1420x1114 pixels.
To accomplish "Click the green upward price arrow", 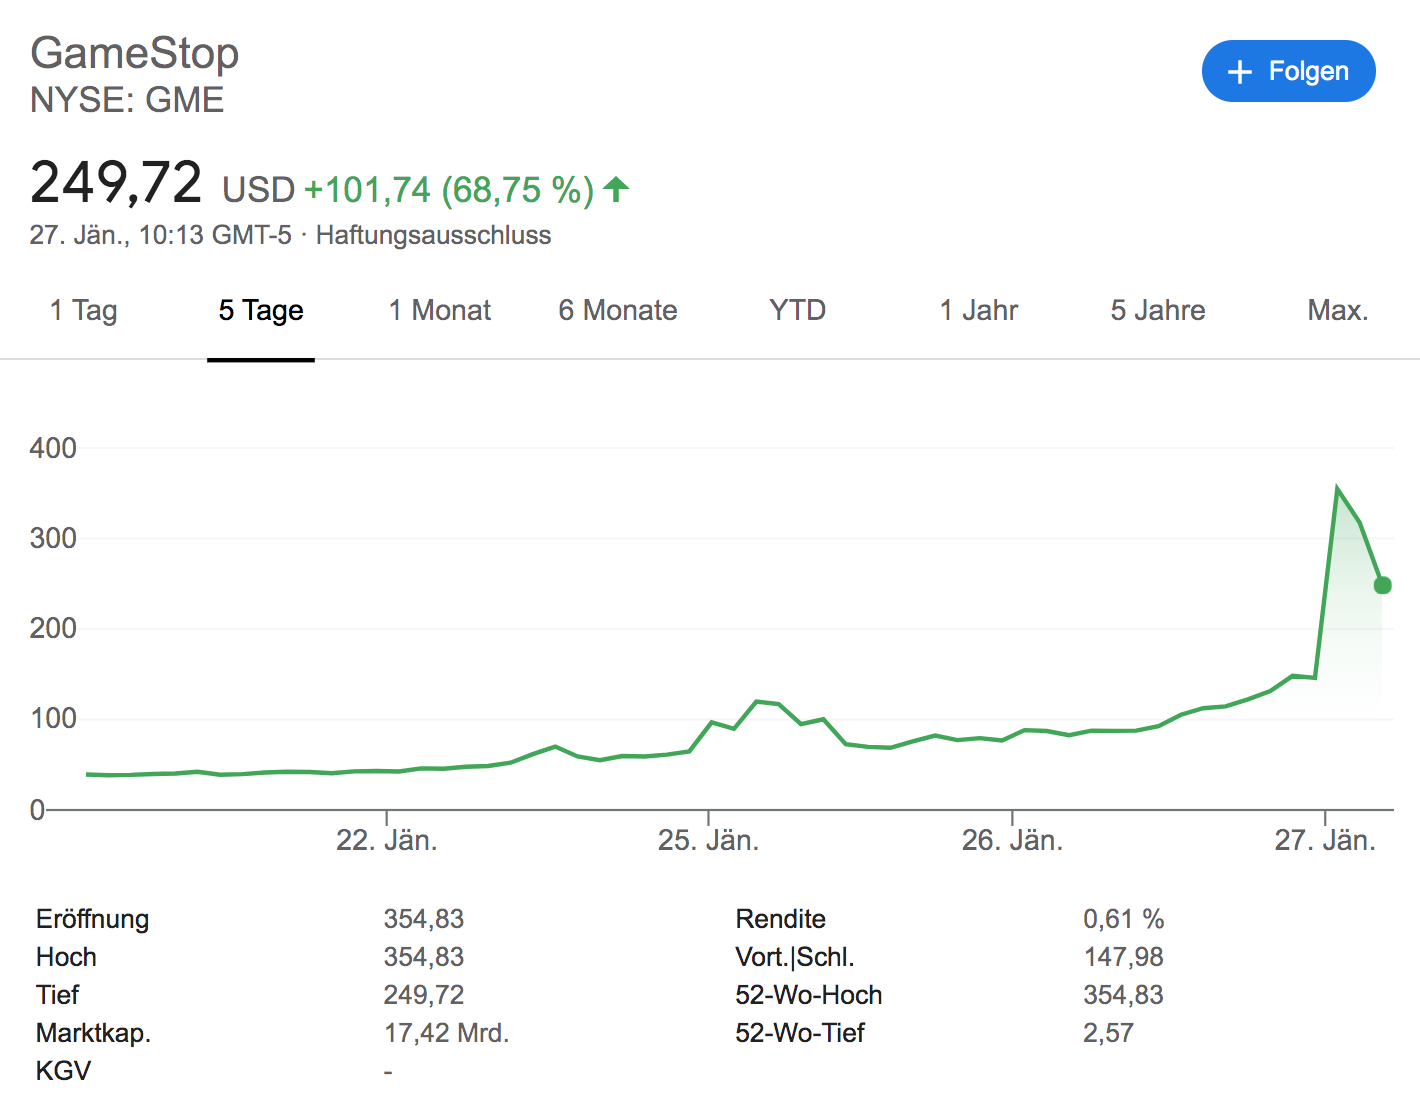I will [616, 188].
